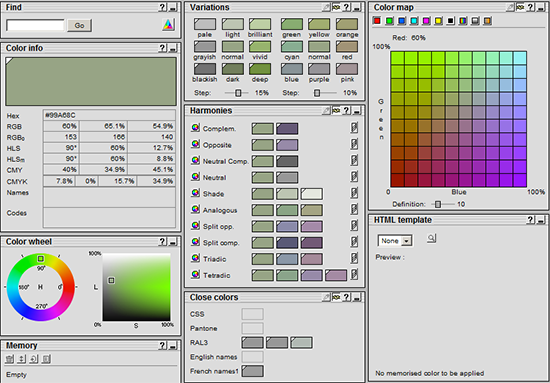Viewport: 550px width, 383px height.
Task: Click the Find text input field
Action: click(x=35, y=25)
